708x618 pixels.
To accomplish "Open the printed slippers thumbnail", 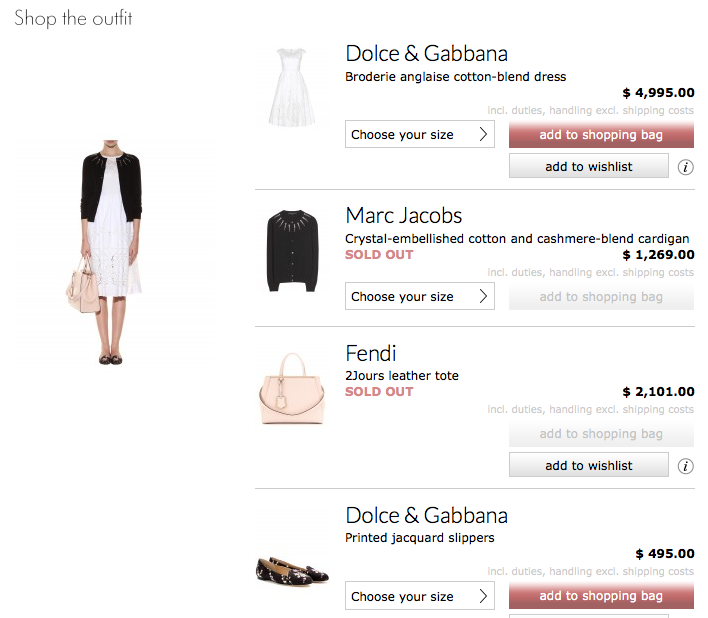I will [x=292, y=571].
